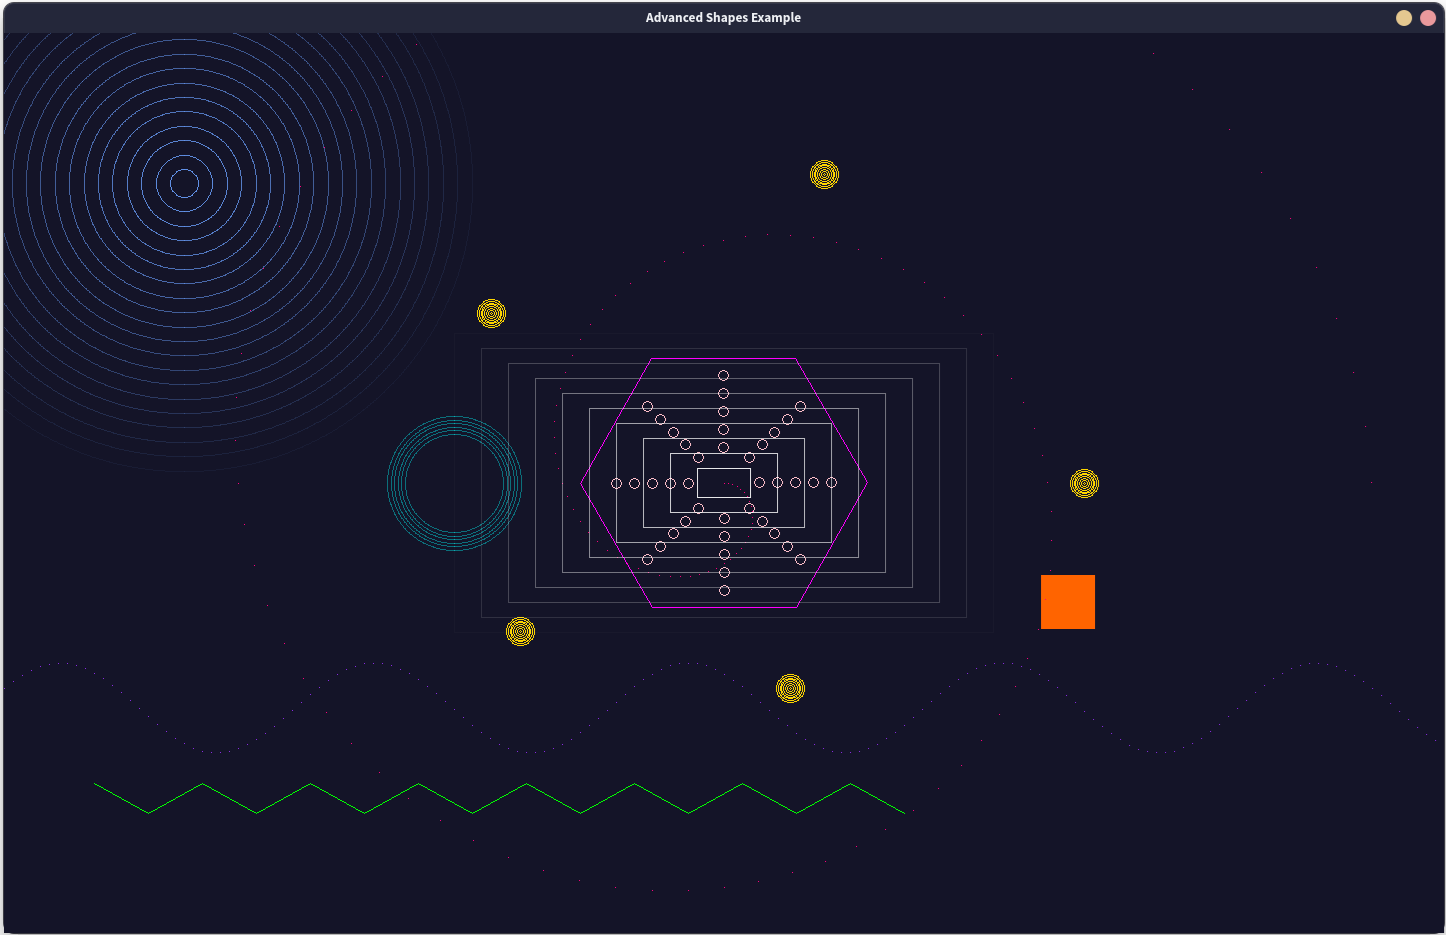Click the right end of green zigzag line
This screenshot has width=1446, height=935.
(x=904, y=813)
